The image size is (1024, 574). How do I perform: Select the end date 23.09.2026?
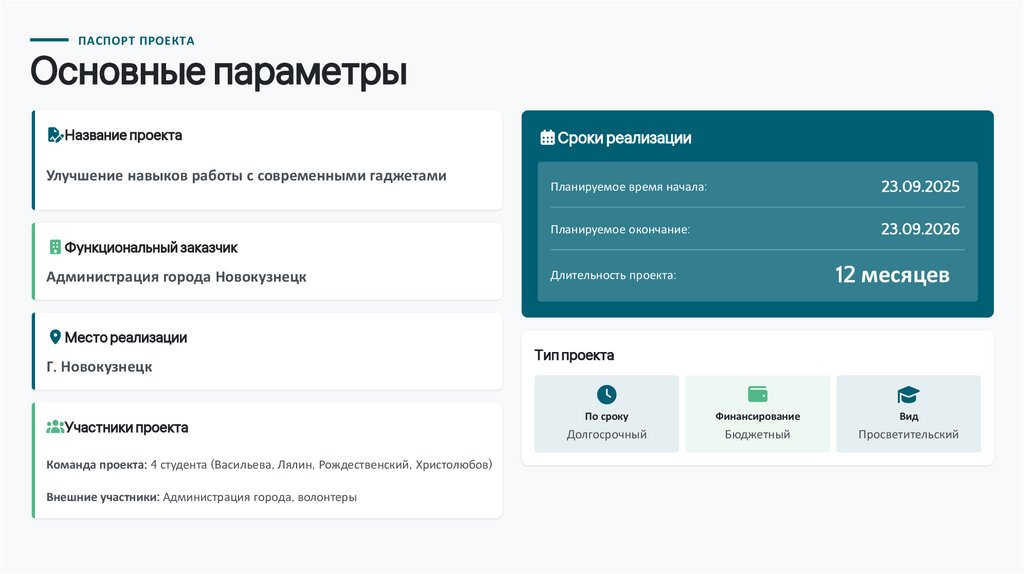[x=920, y=229]
